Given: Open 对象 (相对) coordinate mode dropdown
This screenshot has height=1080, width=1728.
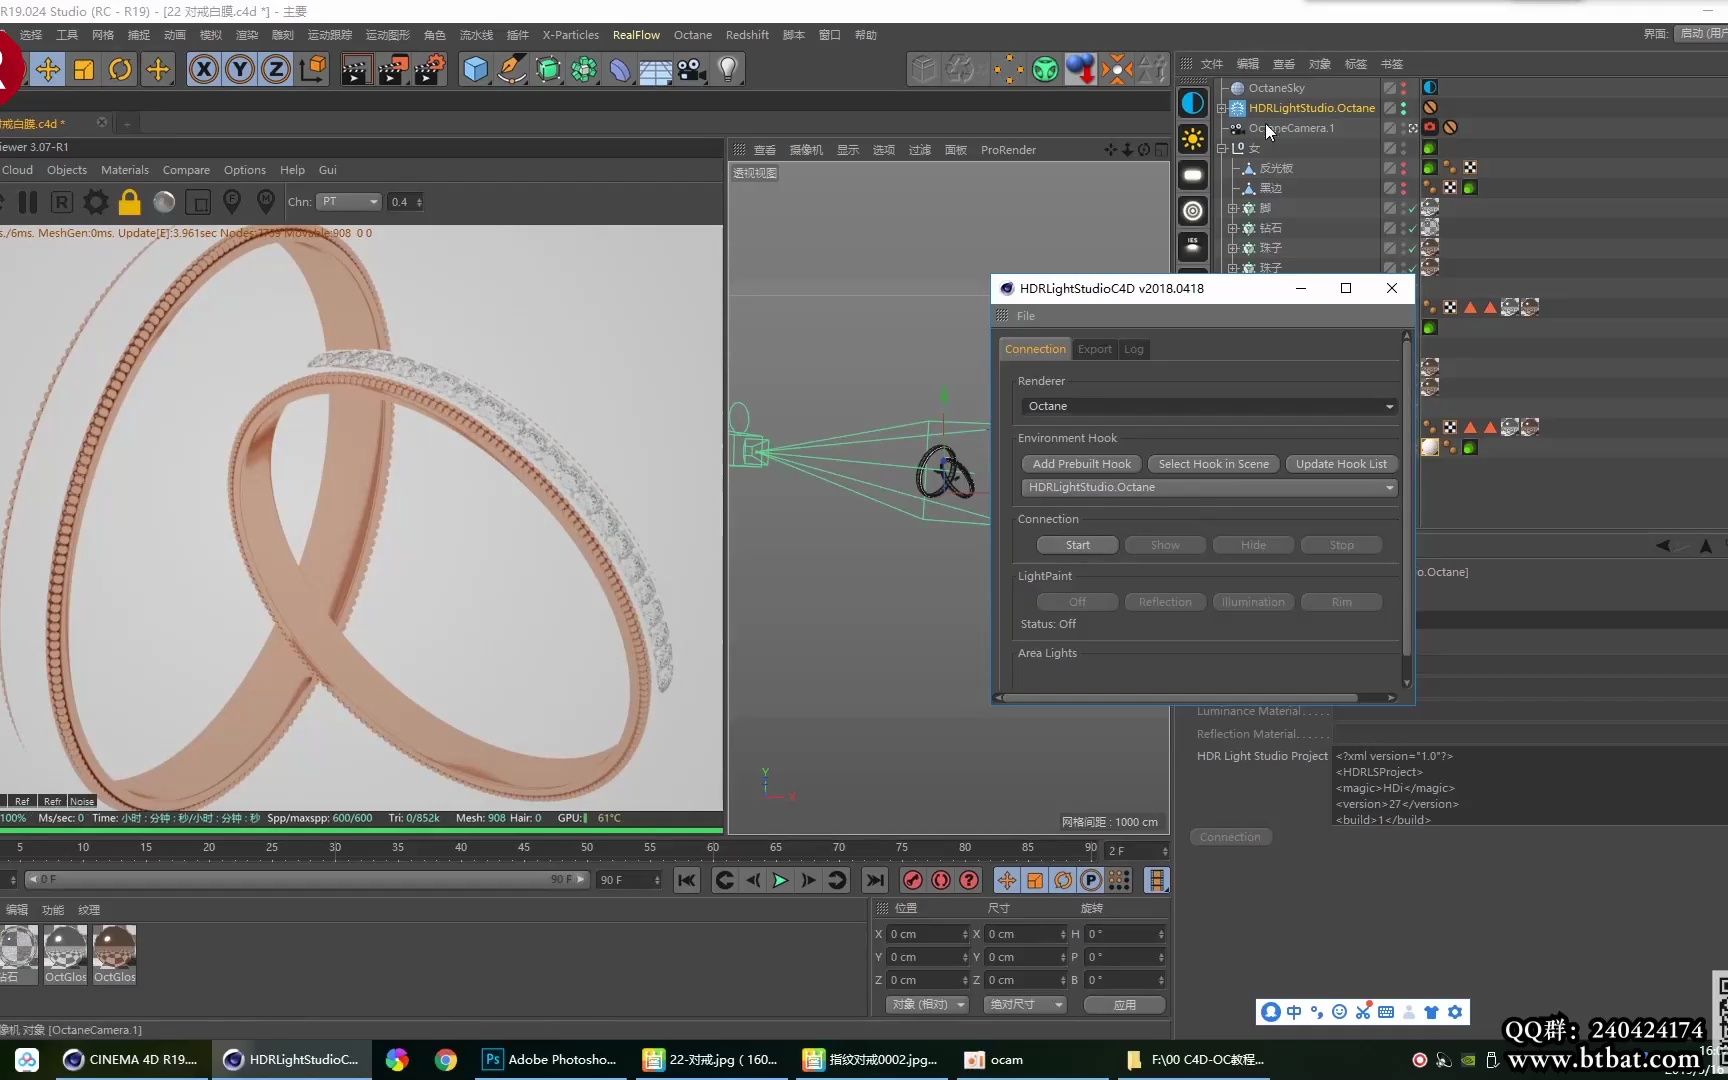Looking at the screenshot, I should pos(927,1004).
